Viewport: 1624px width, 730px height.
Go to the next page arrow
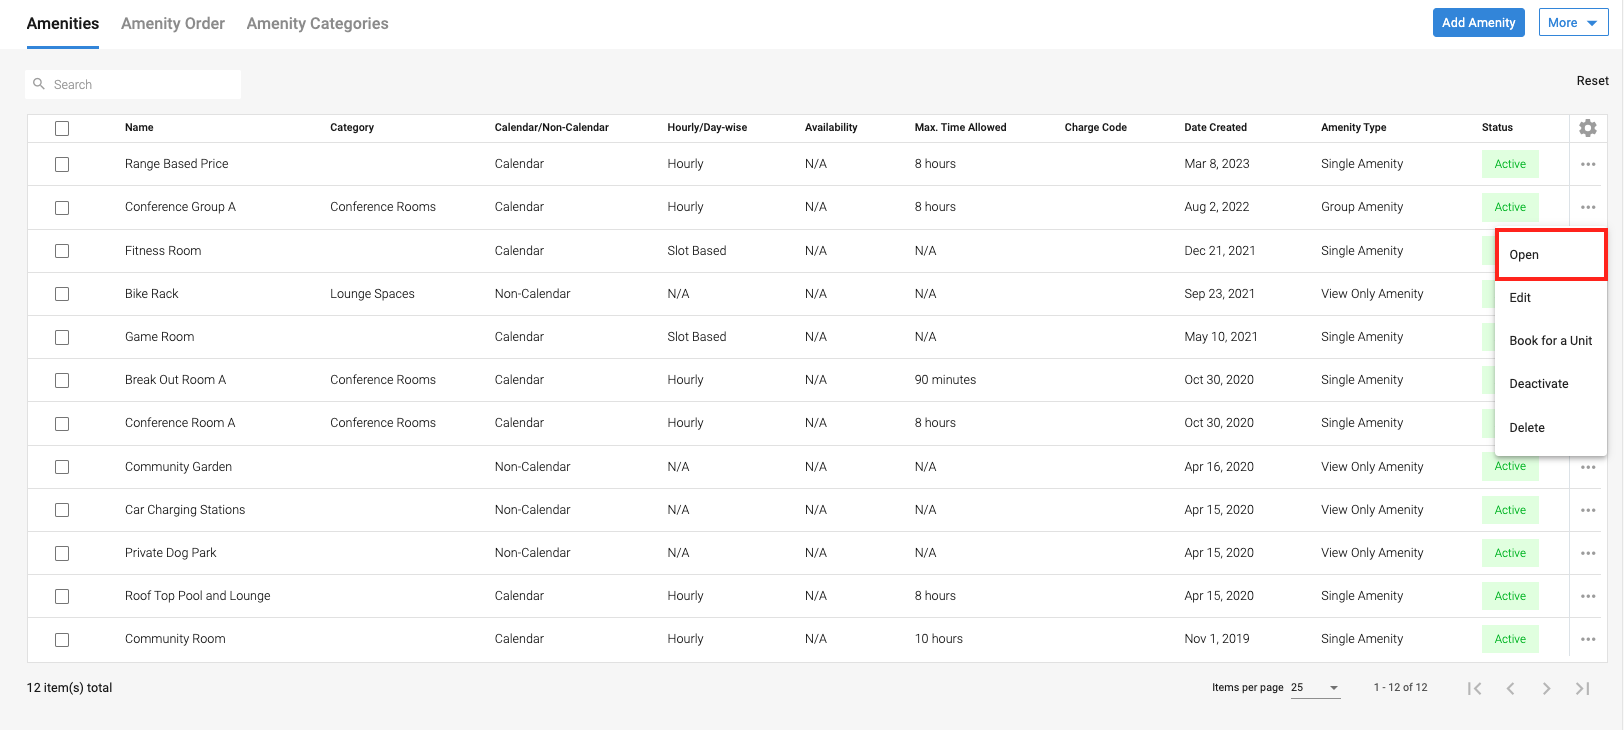coord(1546,688)
